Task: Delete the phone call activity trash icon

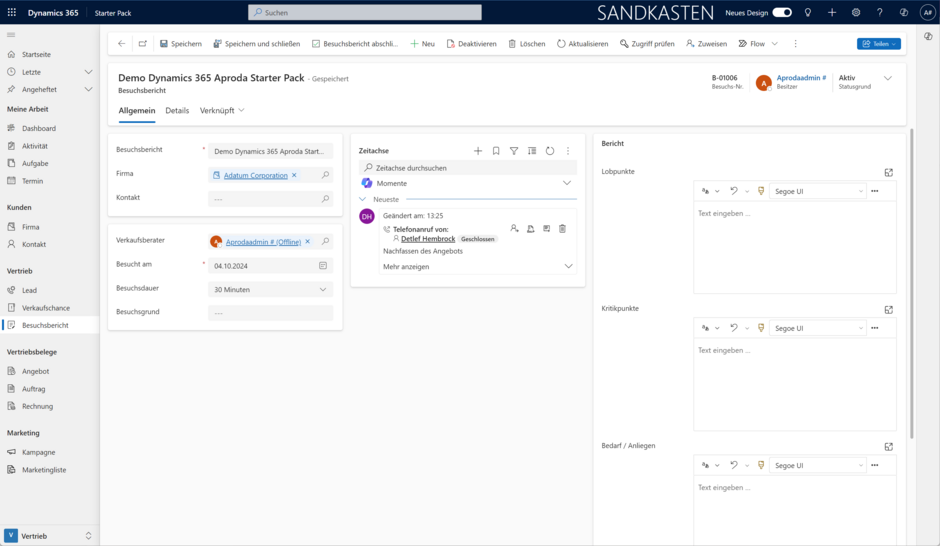Action: tap(562, 228)
